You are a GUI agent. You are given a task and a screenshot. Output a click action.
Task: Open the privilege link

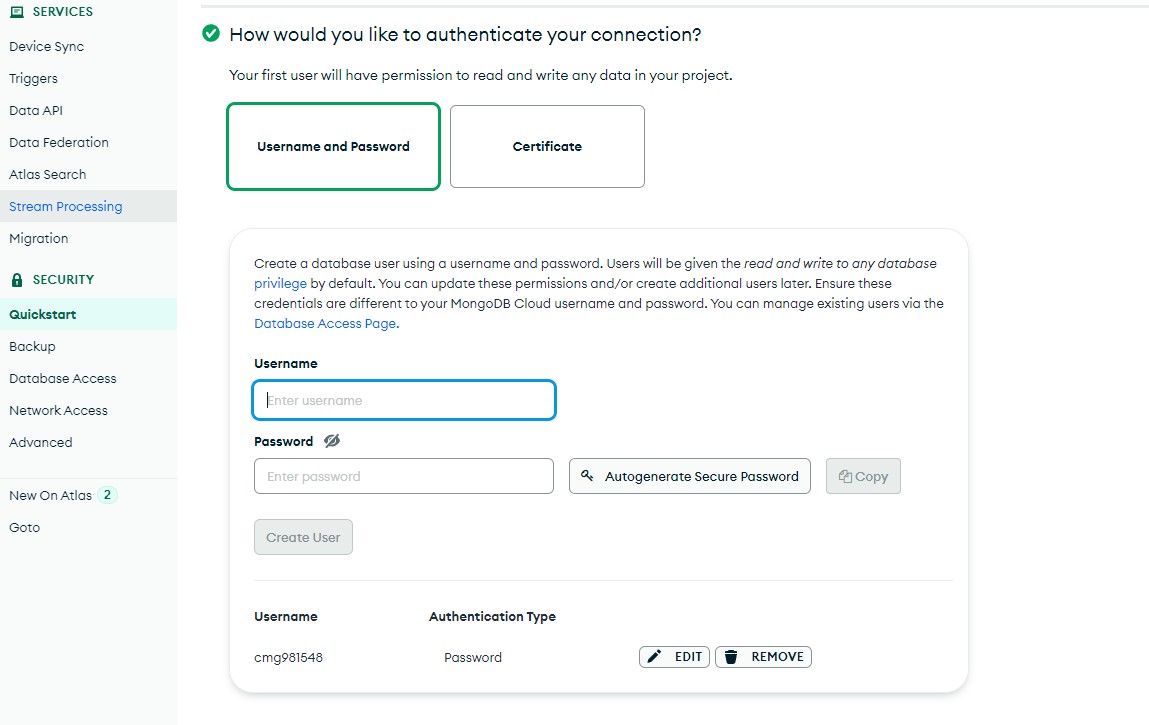[280, 283]
